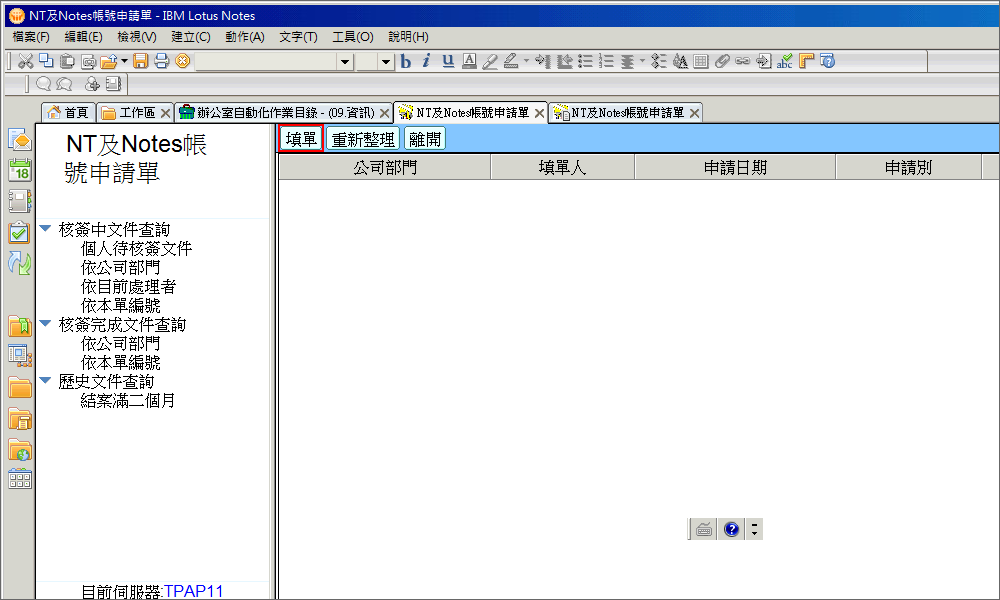
Task: Open the floating toolbar options arrow
Action: (754, 529)
